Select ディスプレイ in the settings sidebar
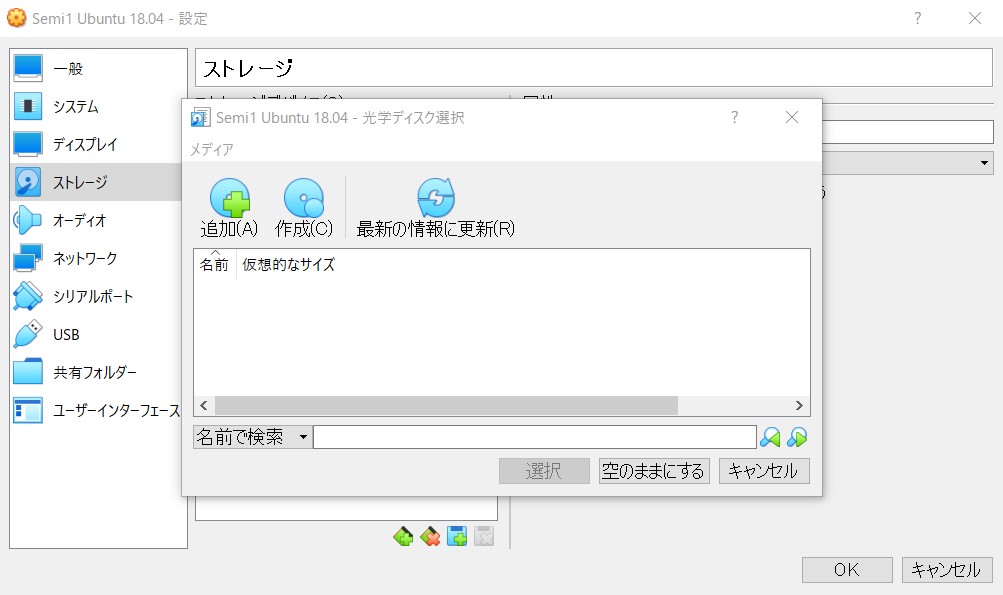 click(x=99, y=144)
